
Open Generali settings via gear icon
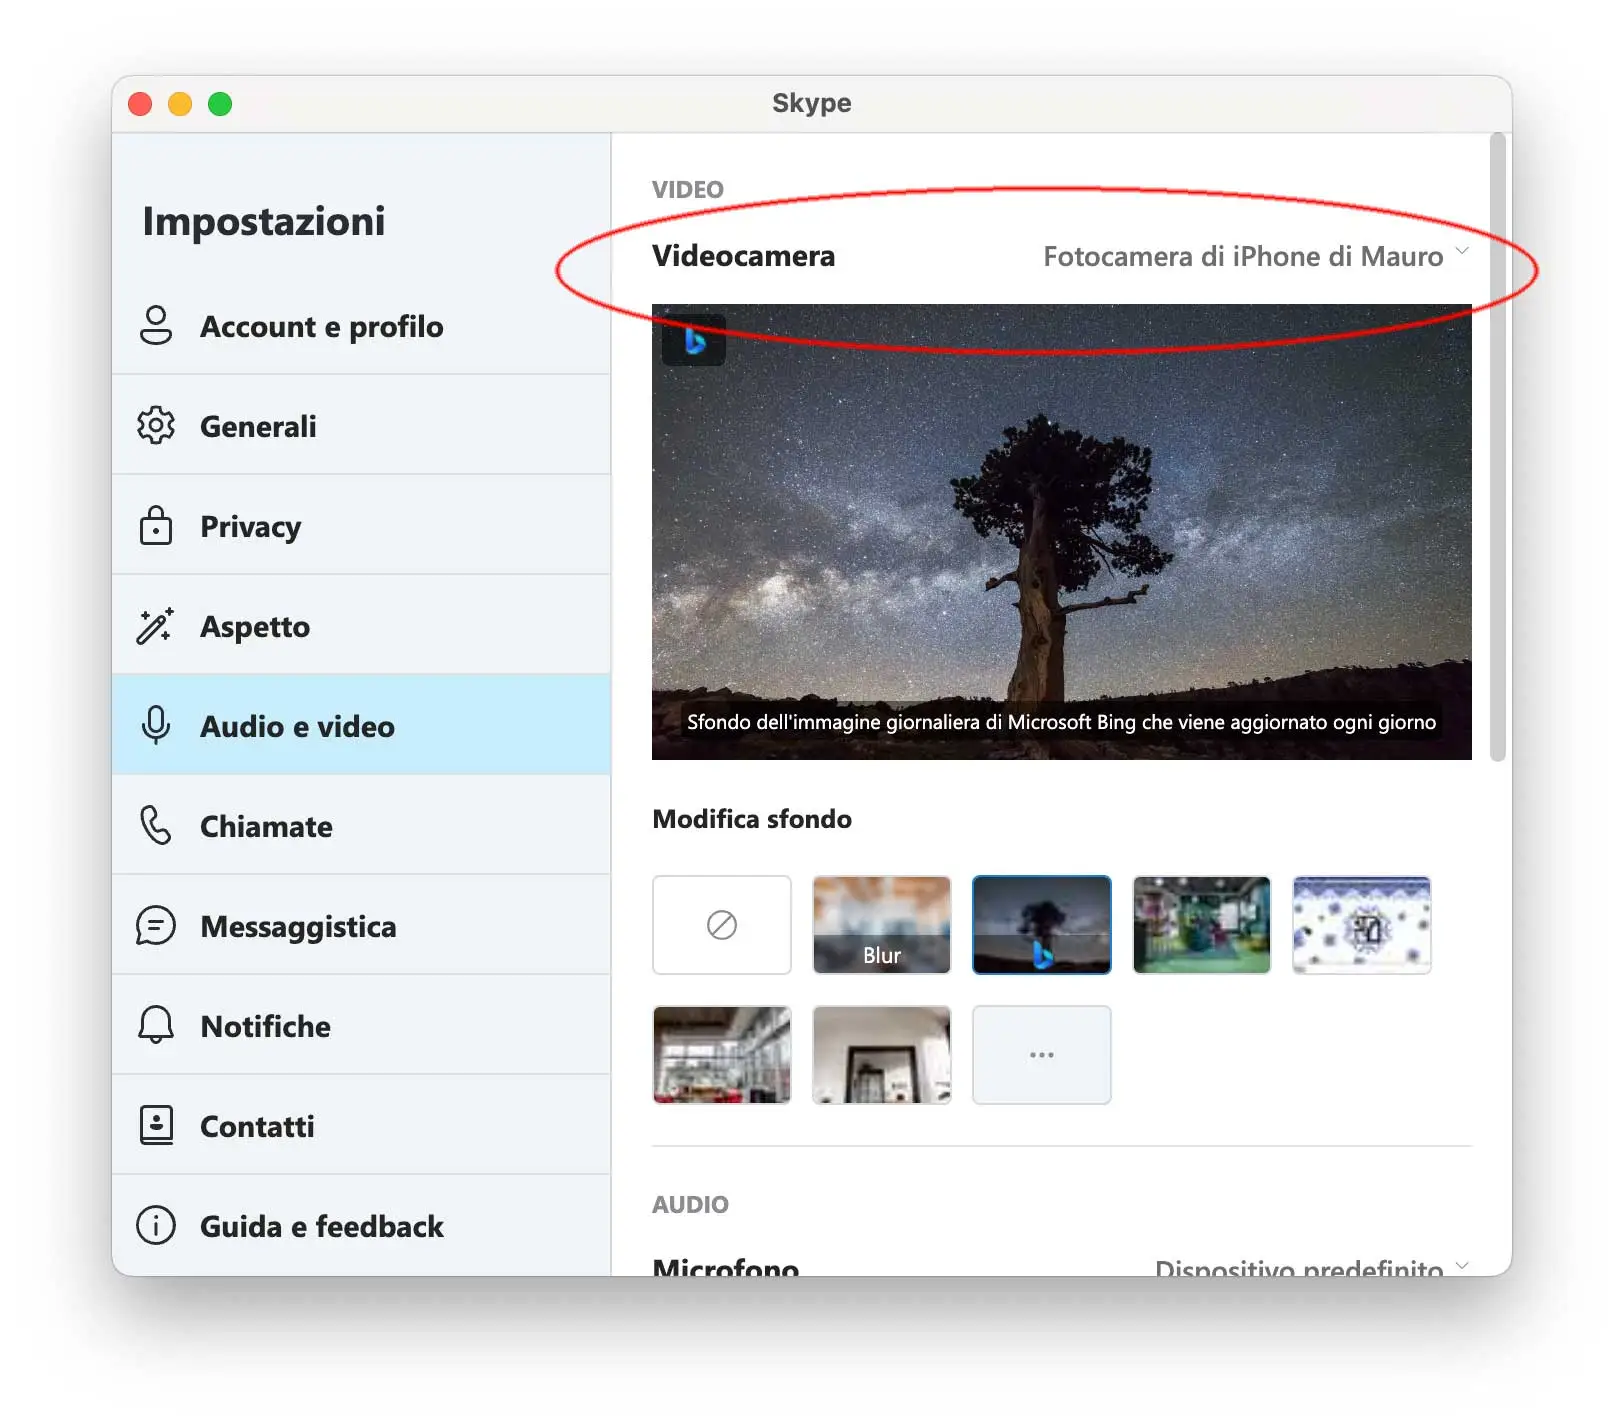coord(157,426)
